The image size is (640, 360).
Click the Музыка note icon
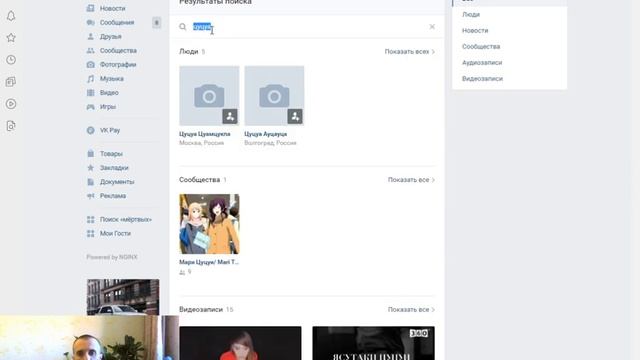coord(91,78)
